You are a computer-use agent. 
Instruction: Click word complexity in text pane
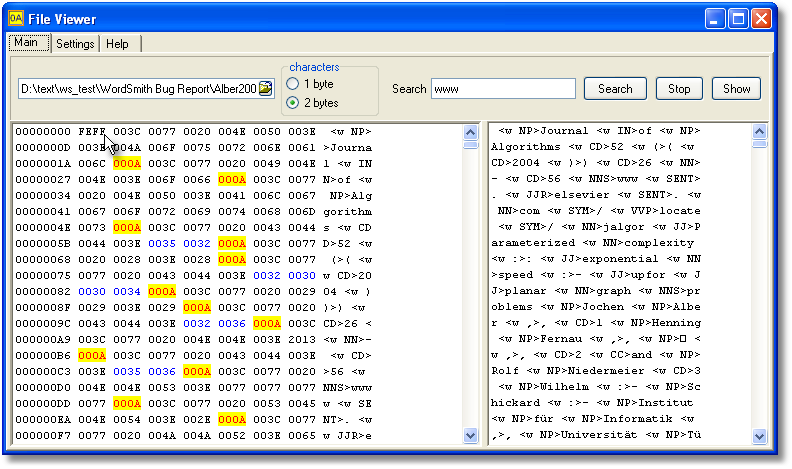(659, 243)
